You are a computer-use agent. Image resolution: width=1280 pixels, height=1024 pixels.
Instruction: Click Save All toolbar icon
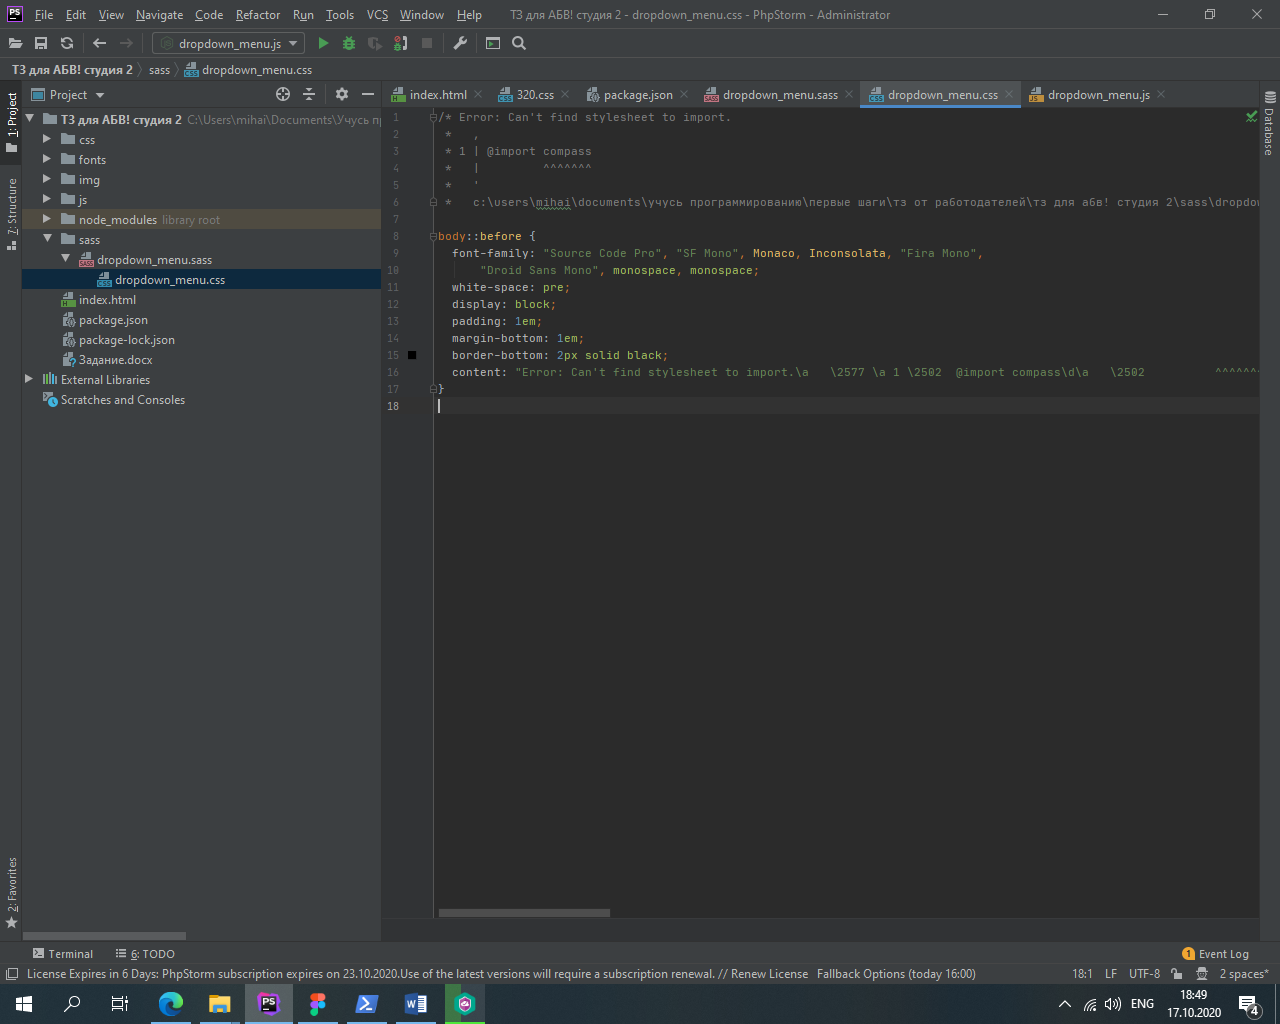click(x=41, y=43)
